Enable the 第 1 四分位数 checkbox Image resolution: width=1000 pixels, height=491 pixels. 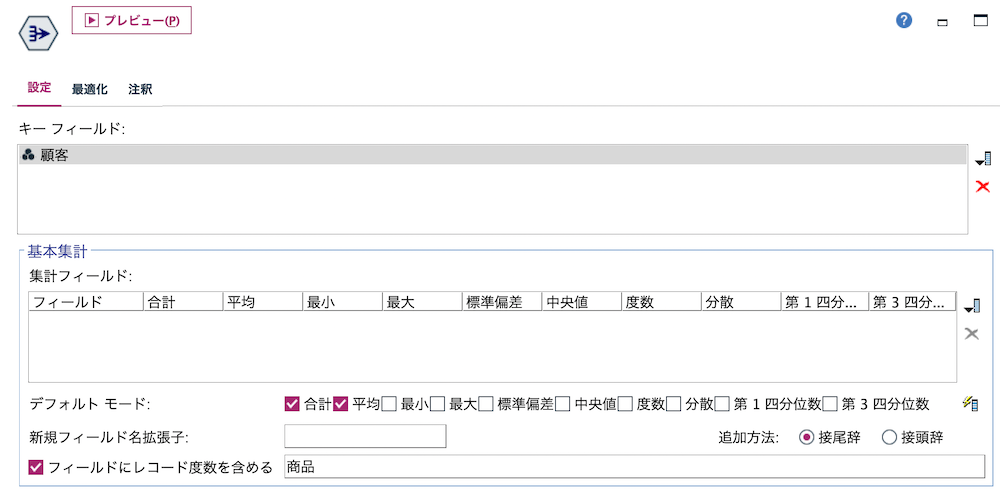722,404
